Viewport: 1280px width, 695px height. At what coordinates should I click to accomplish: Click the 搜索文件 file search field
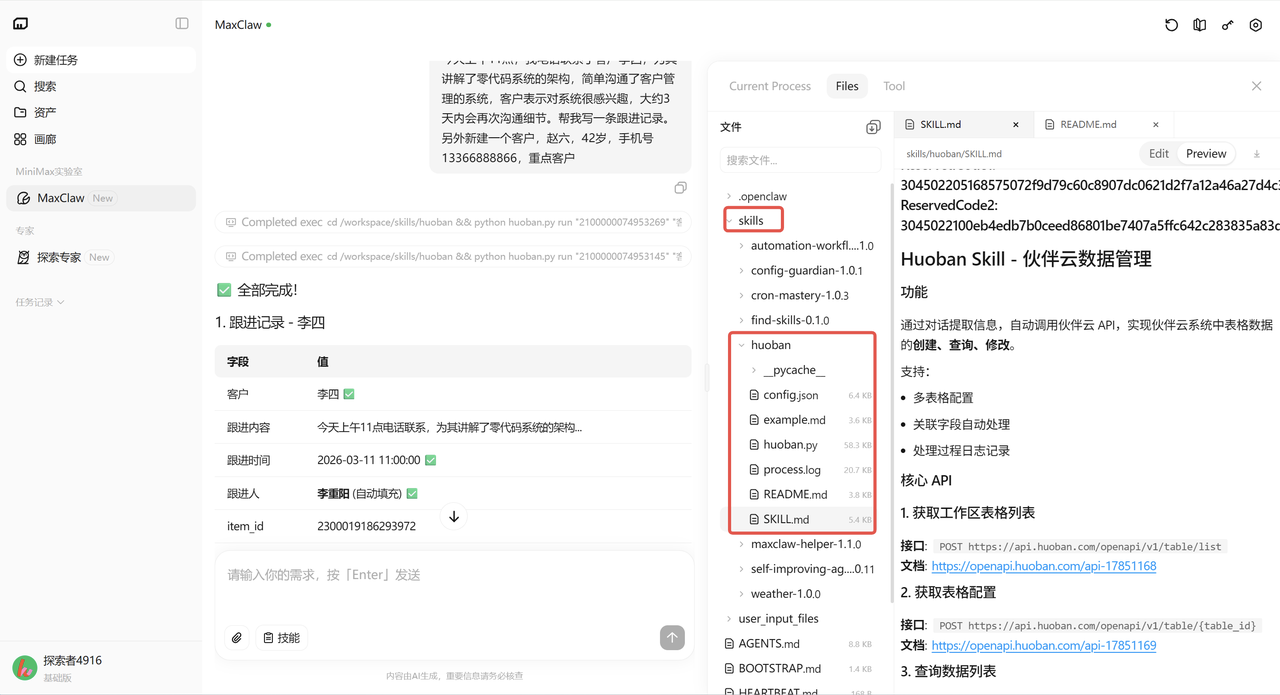[799, 160]
